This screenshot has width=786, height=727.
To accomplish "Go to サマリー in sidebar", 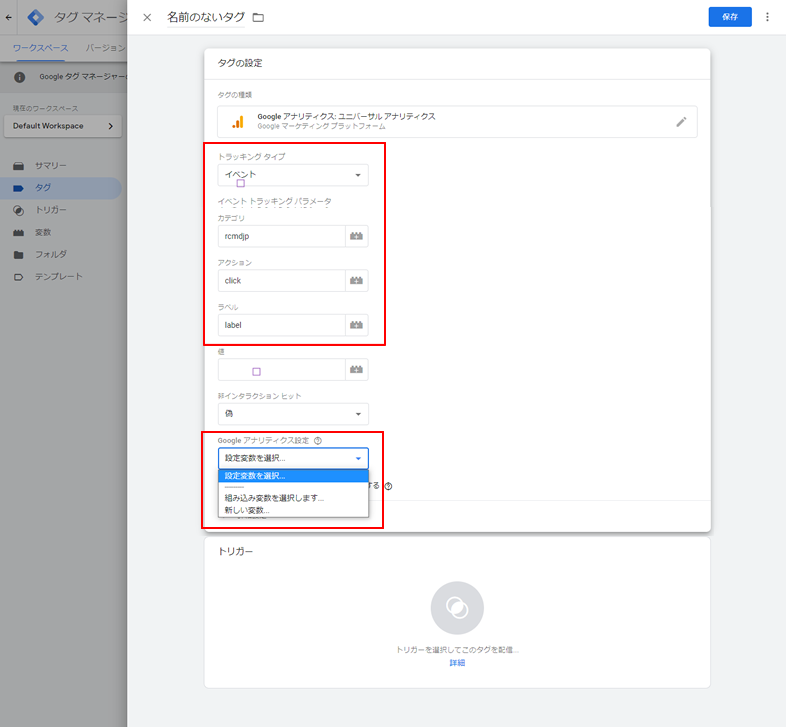I will pyautogui.click(x=51, y=166).
